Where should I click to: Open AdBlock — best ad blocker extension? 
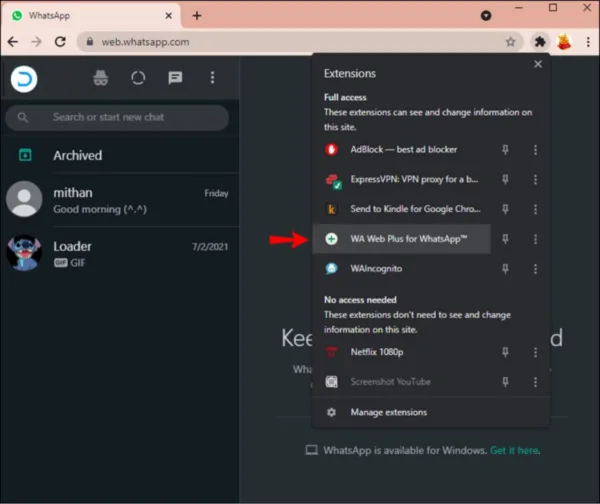[402, 150]
